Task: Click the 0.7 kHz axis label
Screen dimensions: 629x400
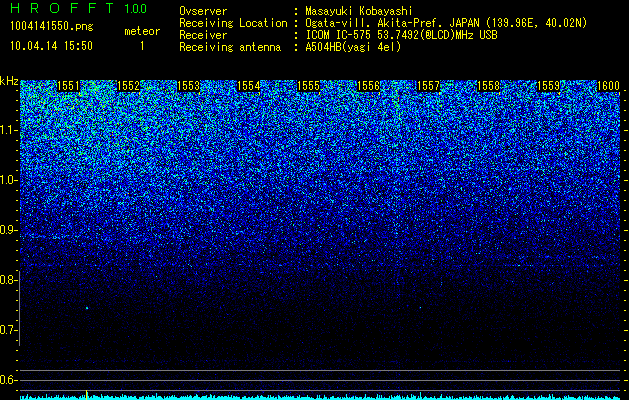Action: 9,330
